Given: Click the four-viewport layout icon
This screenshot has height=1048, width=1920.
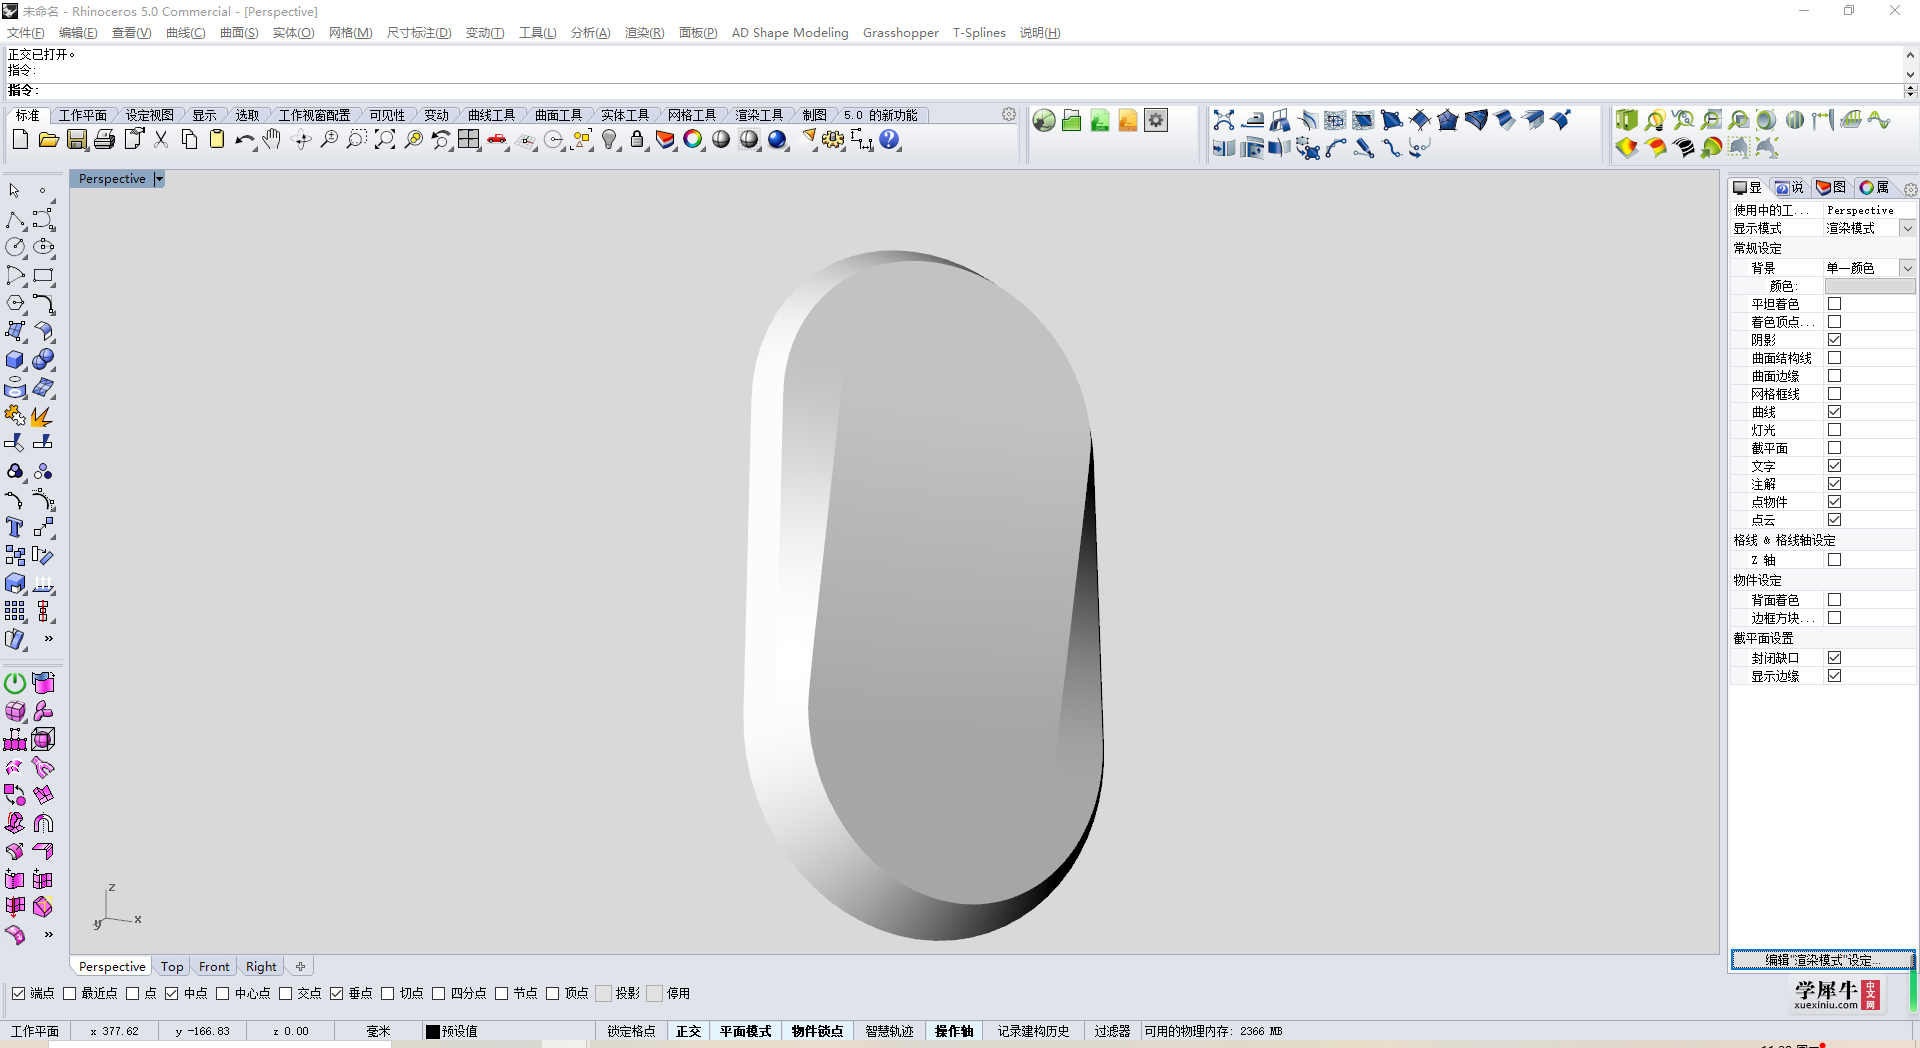Looking at the screenshot, I should [x=469, y=140].
